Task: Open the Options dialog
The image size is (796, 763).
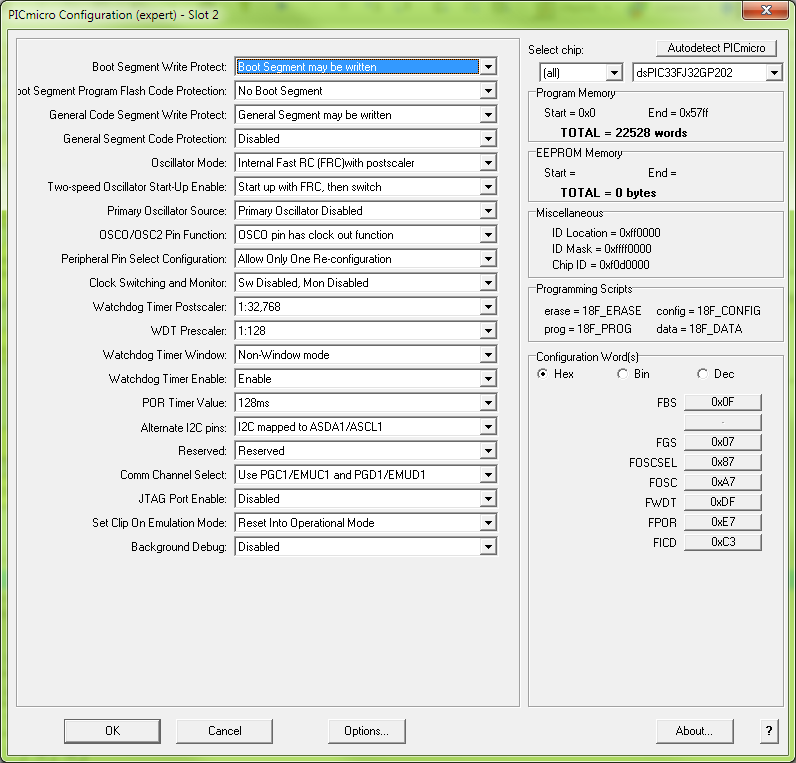Action: 367,731
